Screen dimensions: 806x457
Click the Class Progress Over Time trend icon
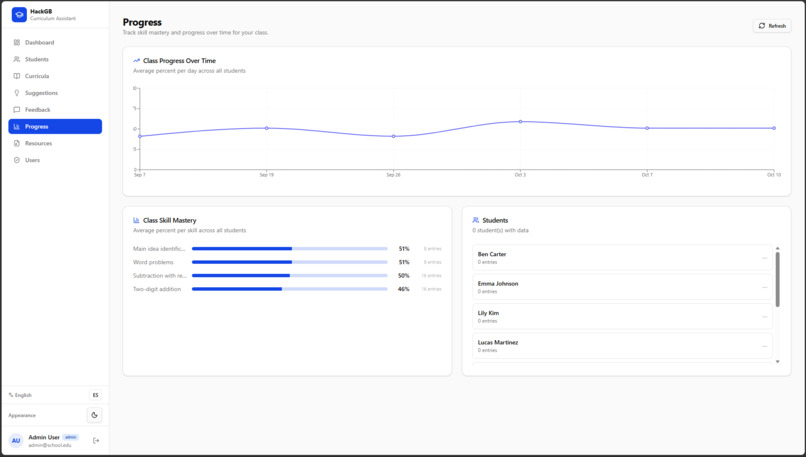pyautogui.click(x=136, y=61)
